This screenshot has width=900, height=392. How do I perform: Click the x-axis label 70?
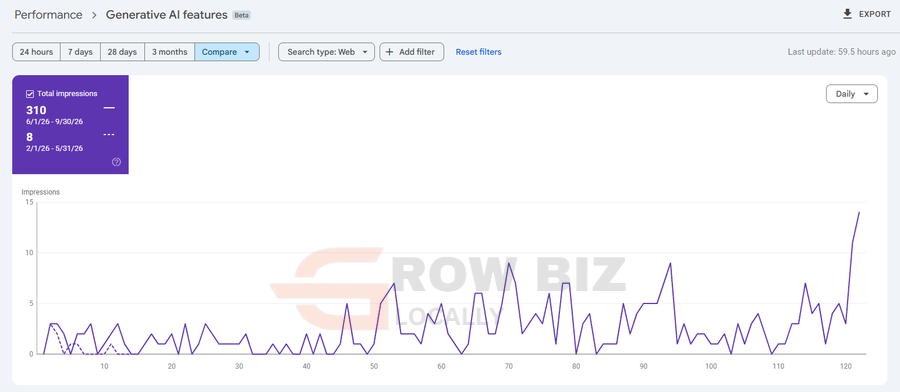click(509, 366)
